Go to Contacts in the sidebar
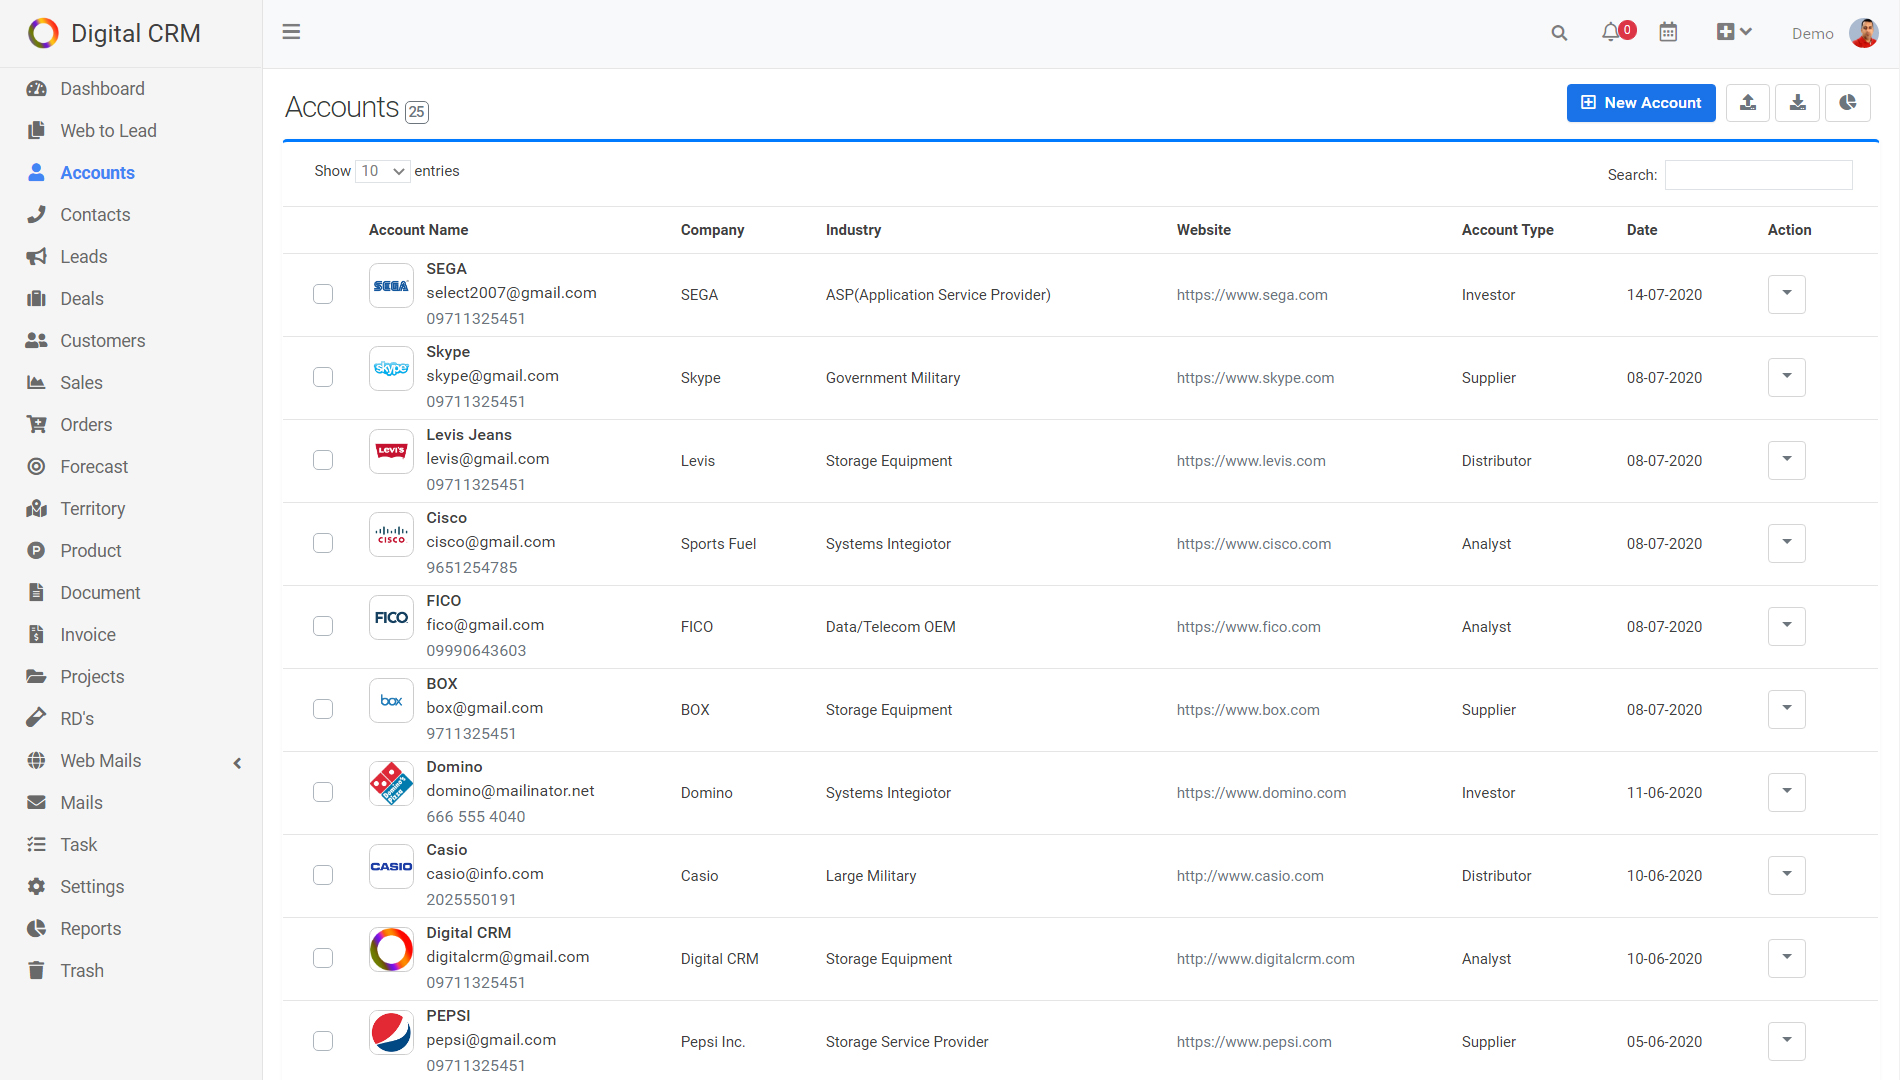Viewport: 1900px width, 1080px height. pyautogui.click(x=95, y=215)
